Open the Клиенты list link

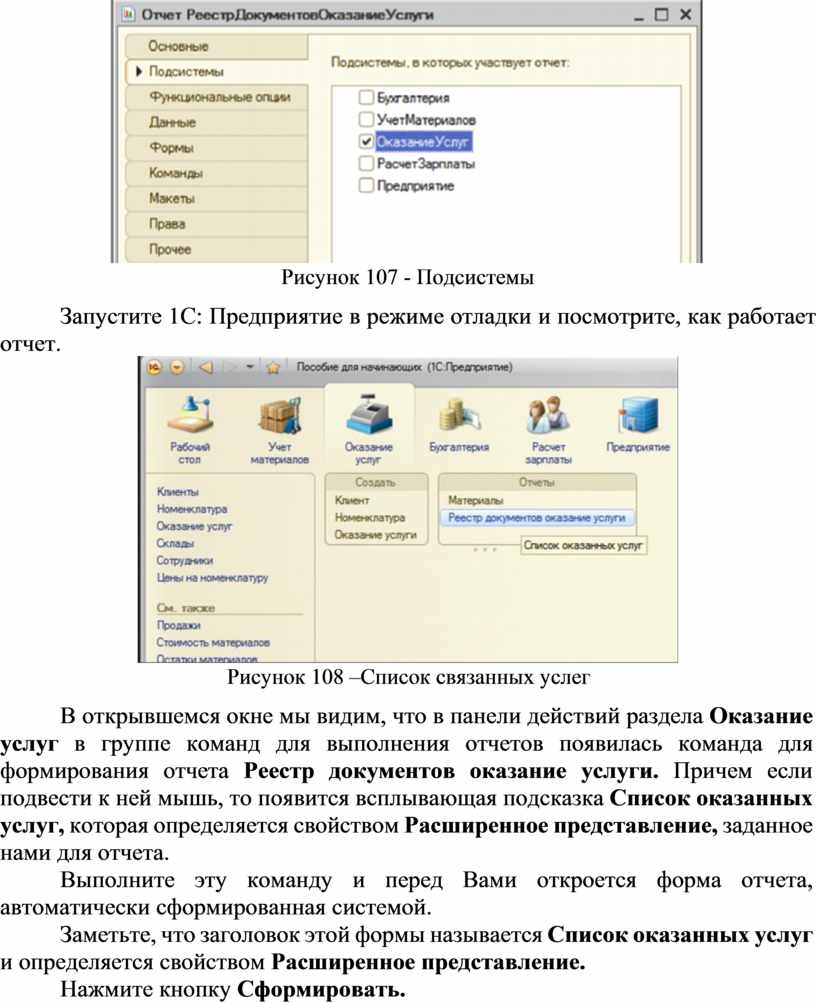177,491
